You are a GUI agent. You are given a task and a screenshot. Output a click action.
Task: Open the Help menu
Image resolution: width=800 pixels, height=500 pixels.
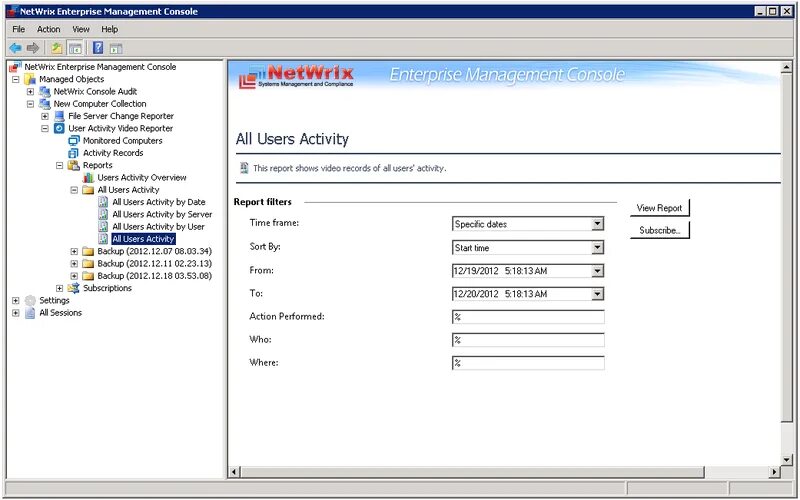[x=109, y=30]
